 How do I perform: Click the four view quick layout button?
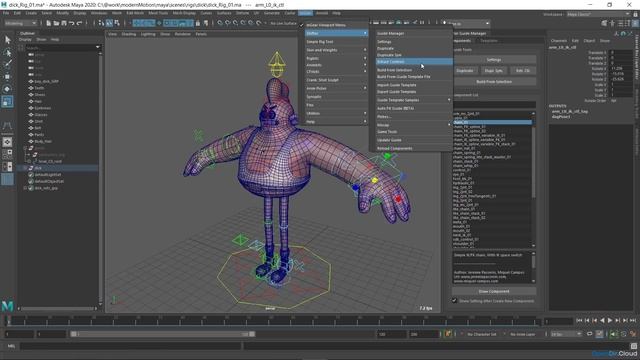click(7, 154)
